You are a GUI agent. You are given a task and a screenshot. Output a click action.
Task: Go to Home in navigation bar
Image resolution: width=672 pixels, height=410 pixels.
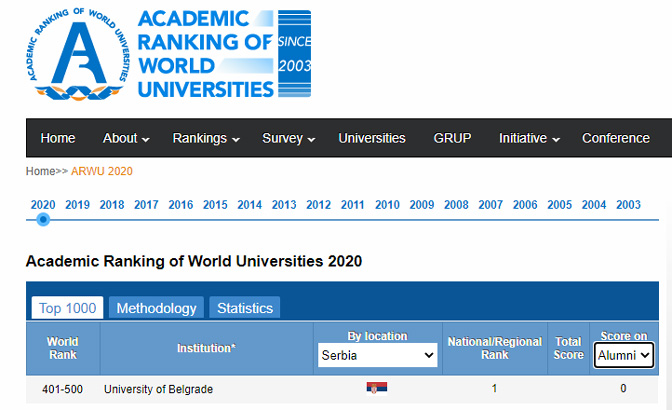coord(58,139)
